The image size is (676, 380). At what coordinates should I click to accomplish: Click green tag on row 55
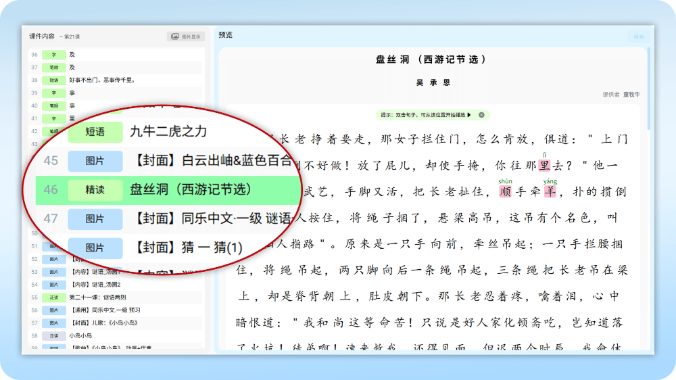(54, 298)
